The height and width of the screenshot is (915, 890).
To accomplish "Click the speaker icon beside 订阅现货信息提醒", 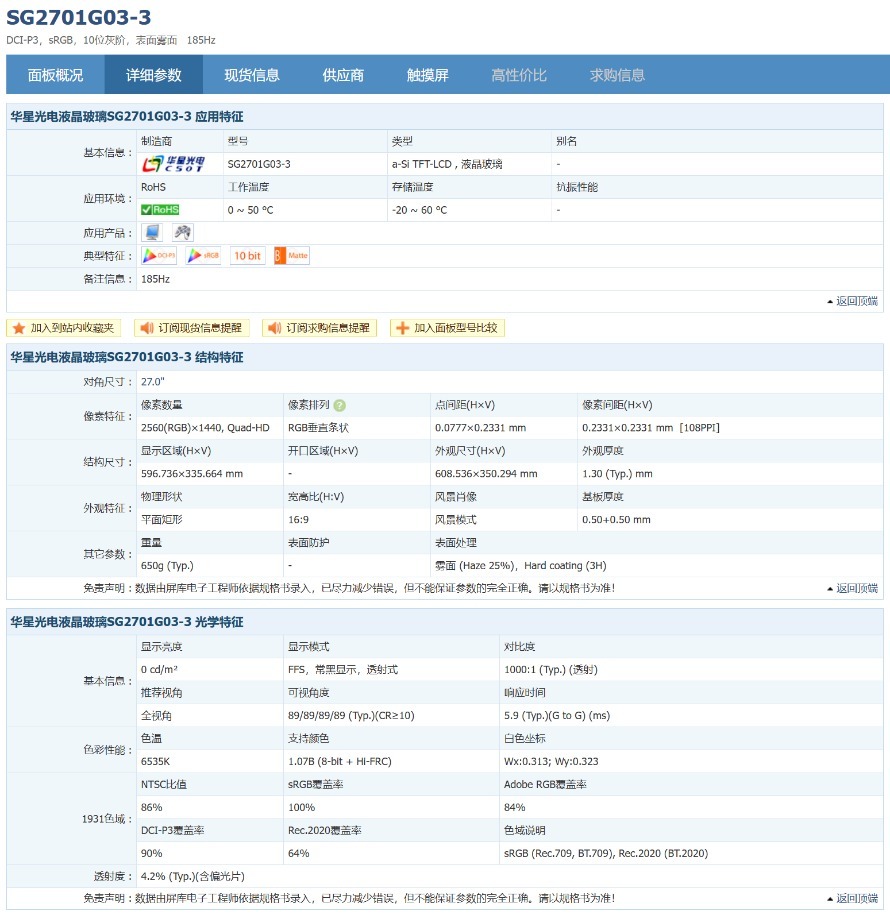I will coord(146,328).
